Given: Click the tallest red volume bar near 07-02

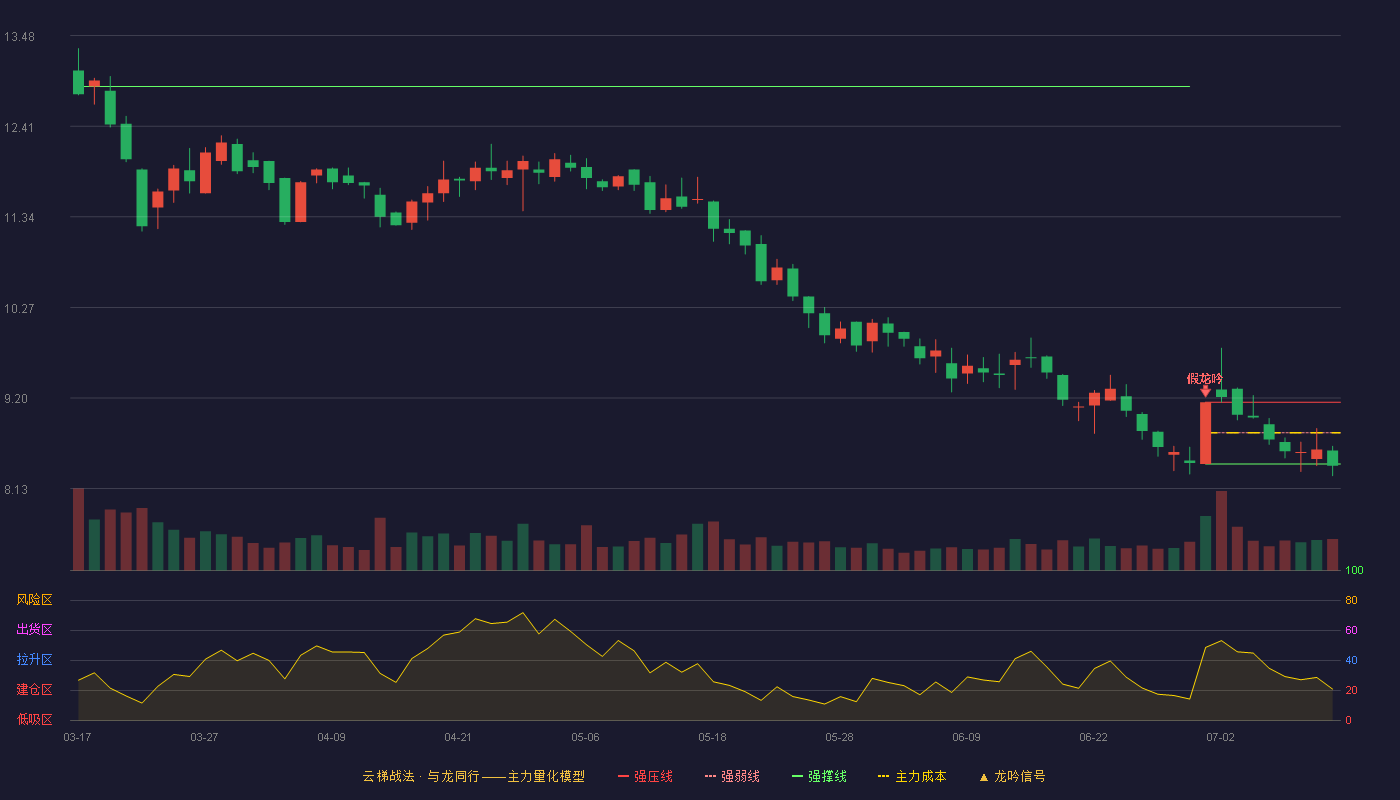Looking at the screenshot, I should point(1221,531).
